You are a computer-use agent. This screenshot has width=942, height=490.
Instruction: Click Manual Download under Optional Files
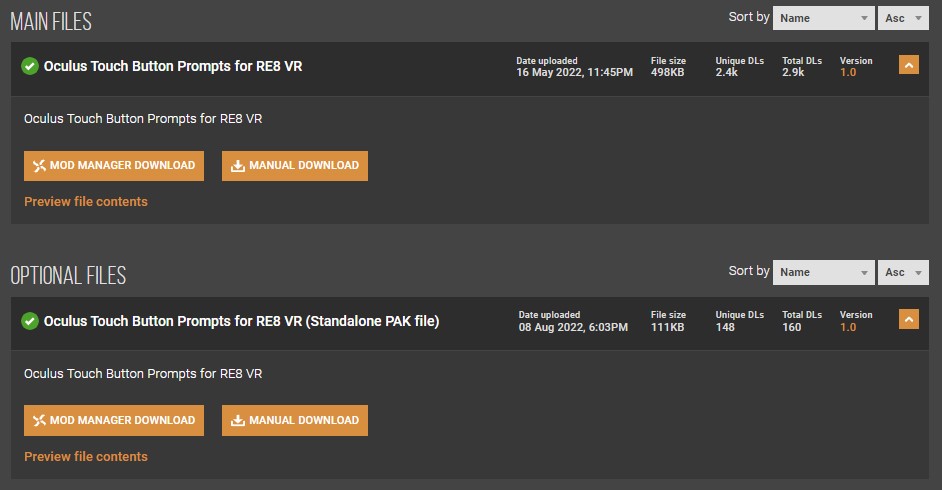tap(295, 421)
